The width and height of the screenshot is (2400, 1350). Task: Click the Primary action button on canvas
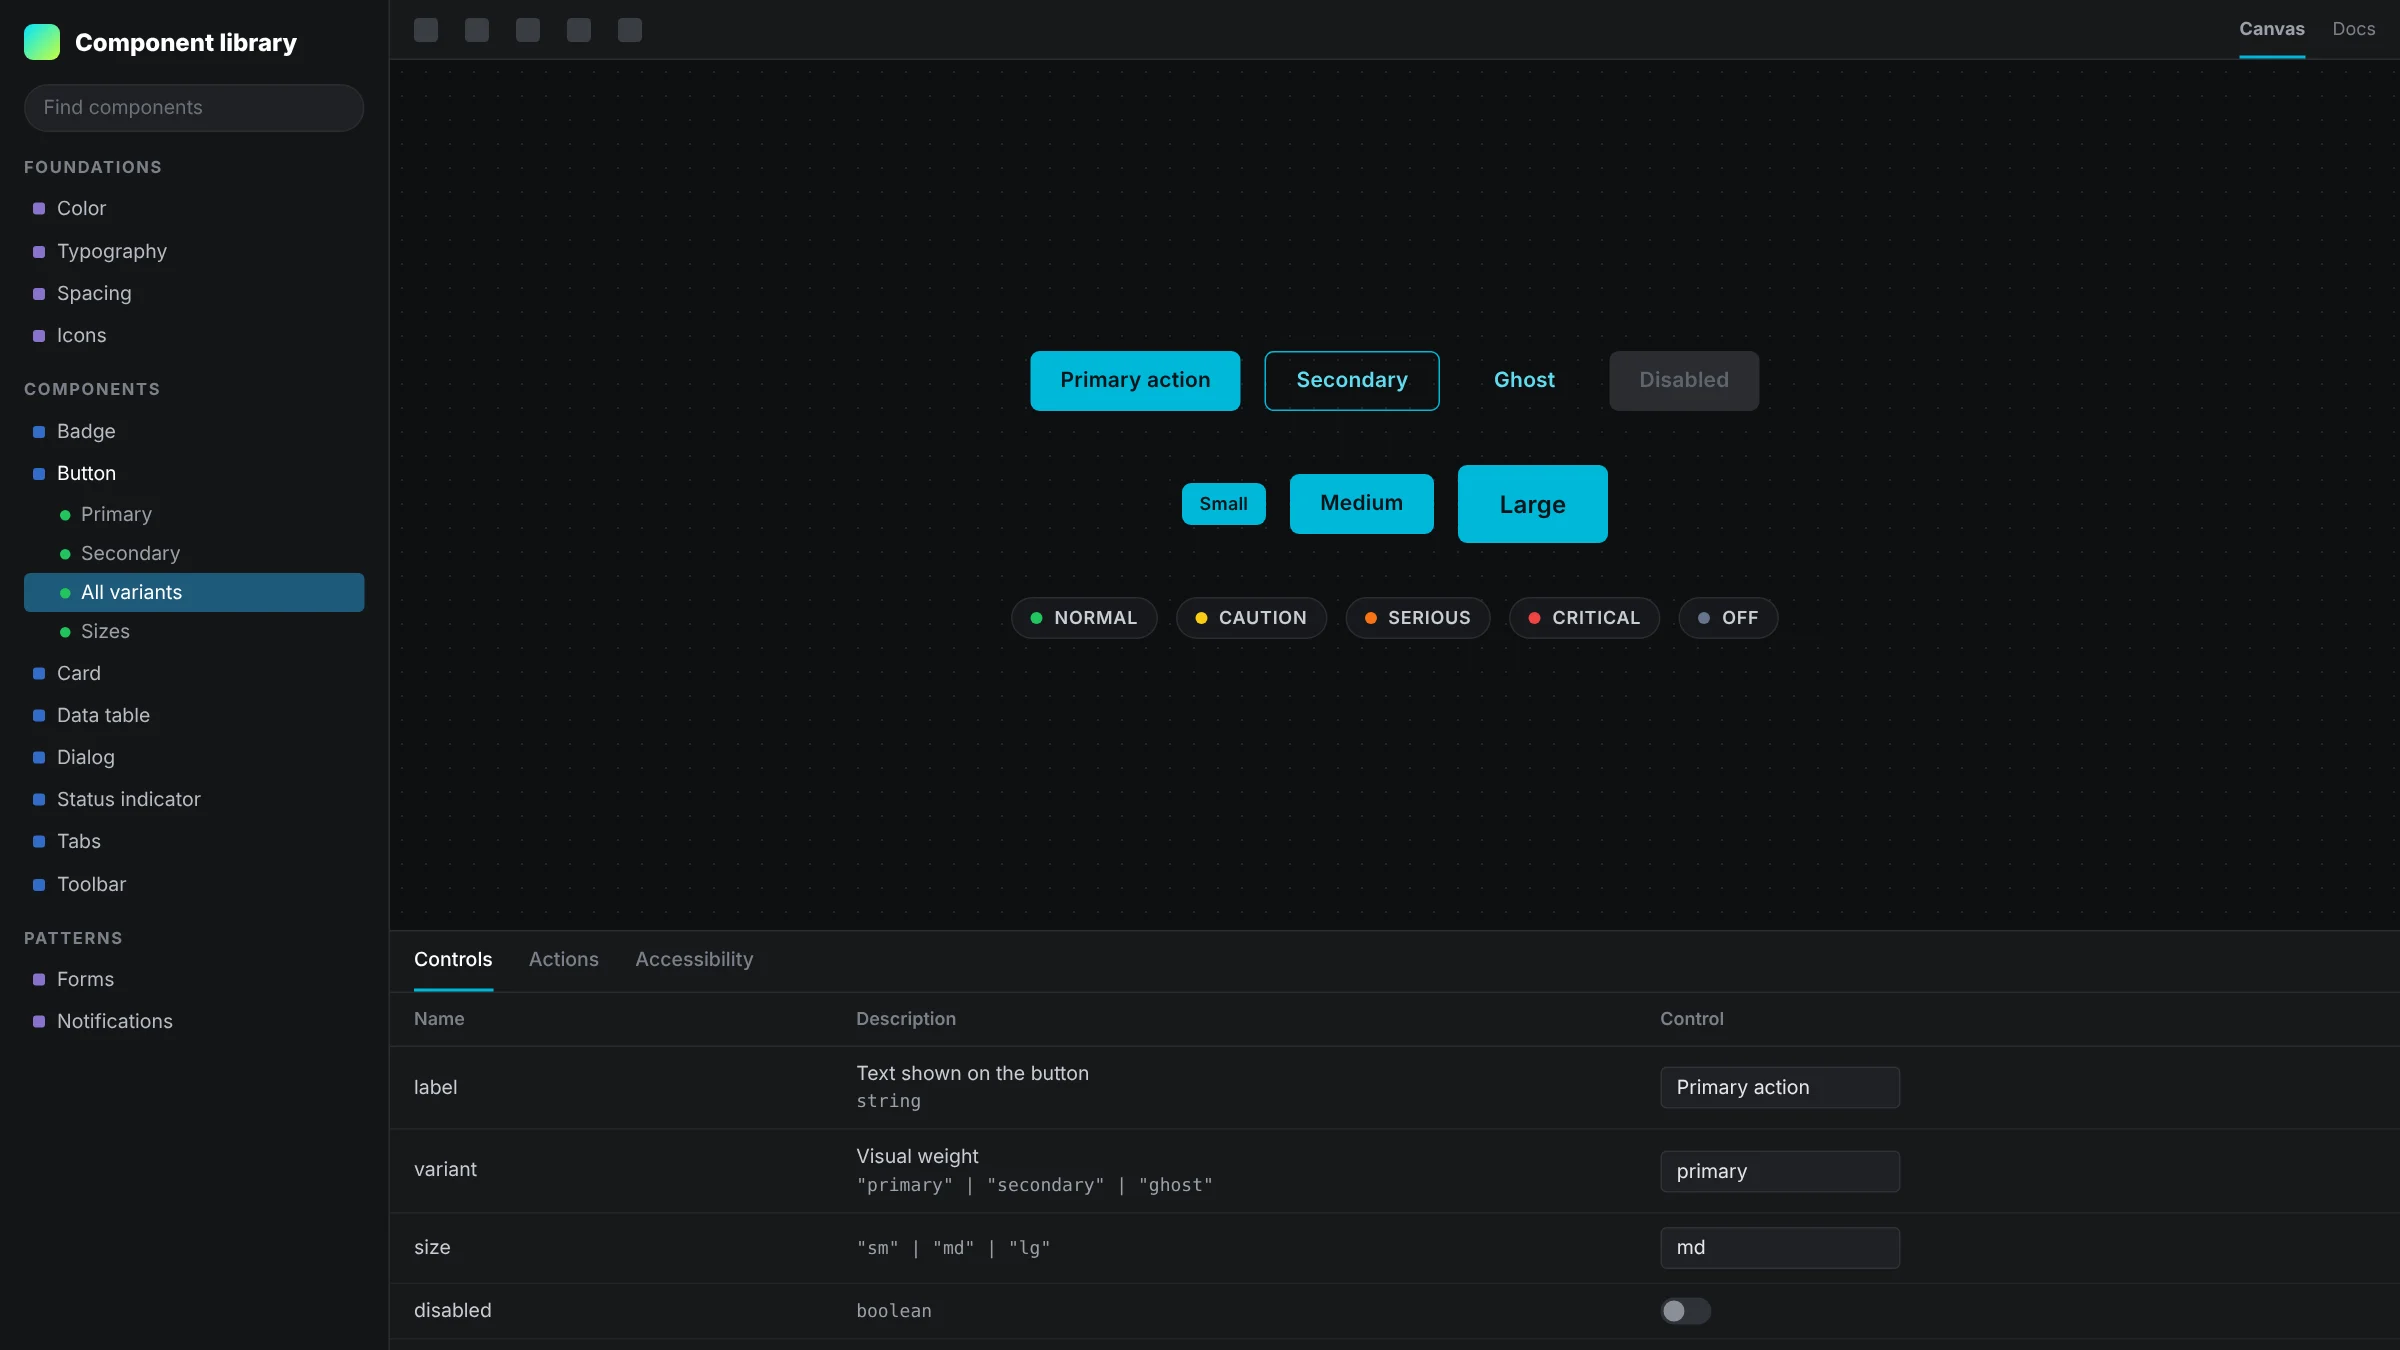click(x=1135, y=380)
